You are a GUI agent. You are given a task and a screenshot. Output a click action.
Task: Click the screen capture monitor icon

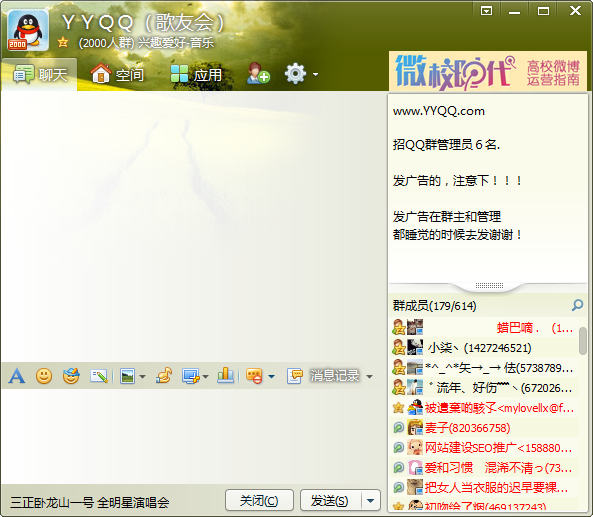pos(191,376)
